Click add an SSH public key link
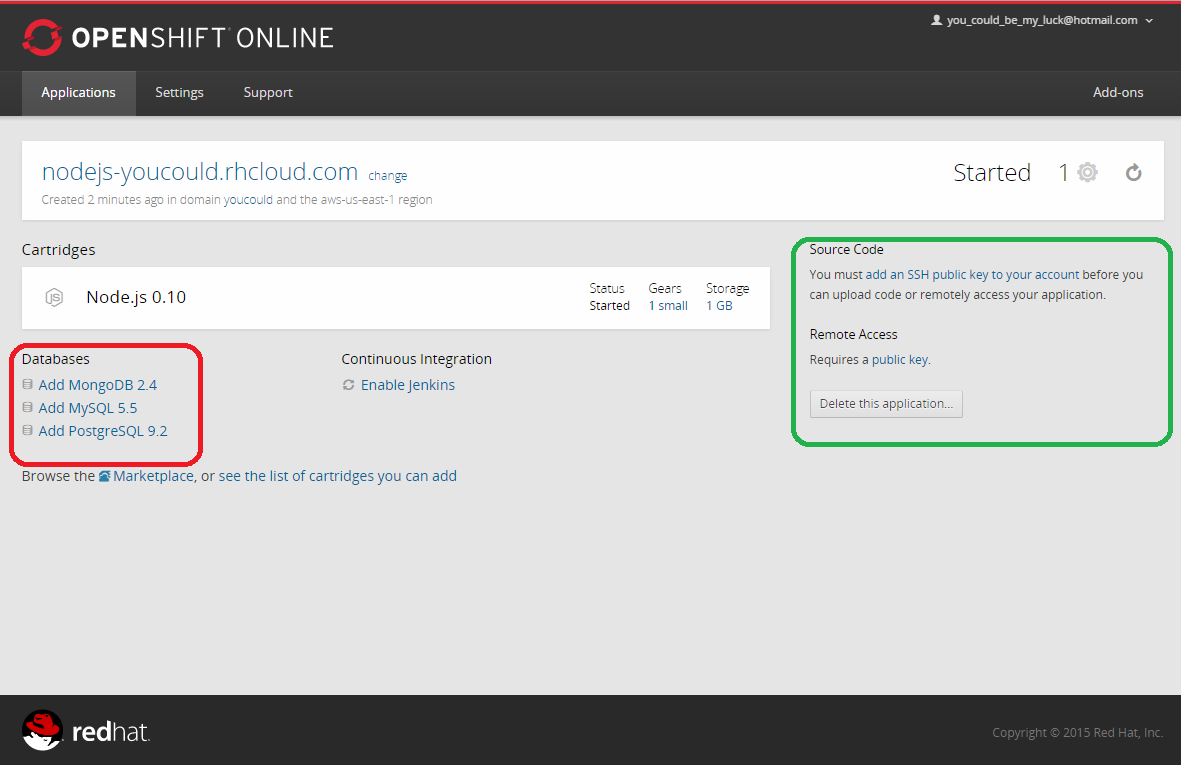This screenshot has width=1181, height=765. tap(972, 275)
